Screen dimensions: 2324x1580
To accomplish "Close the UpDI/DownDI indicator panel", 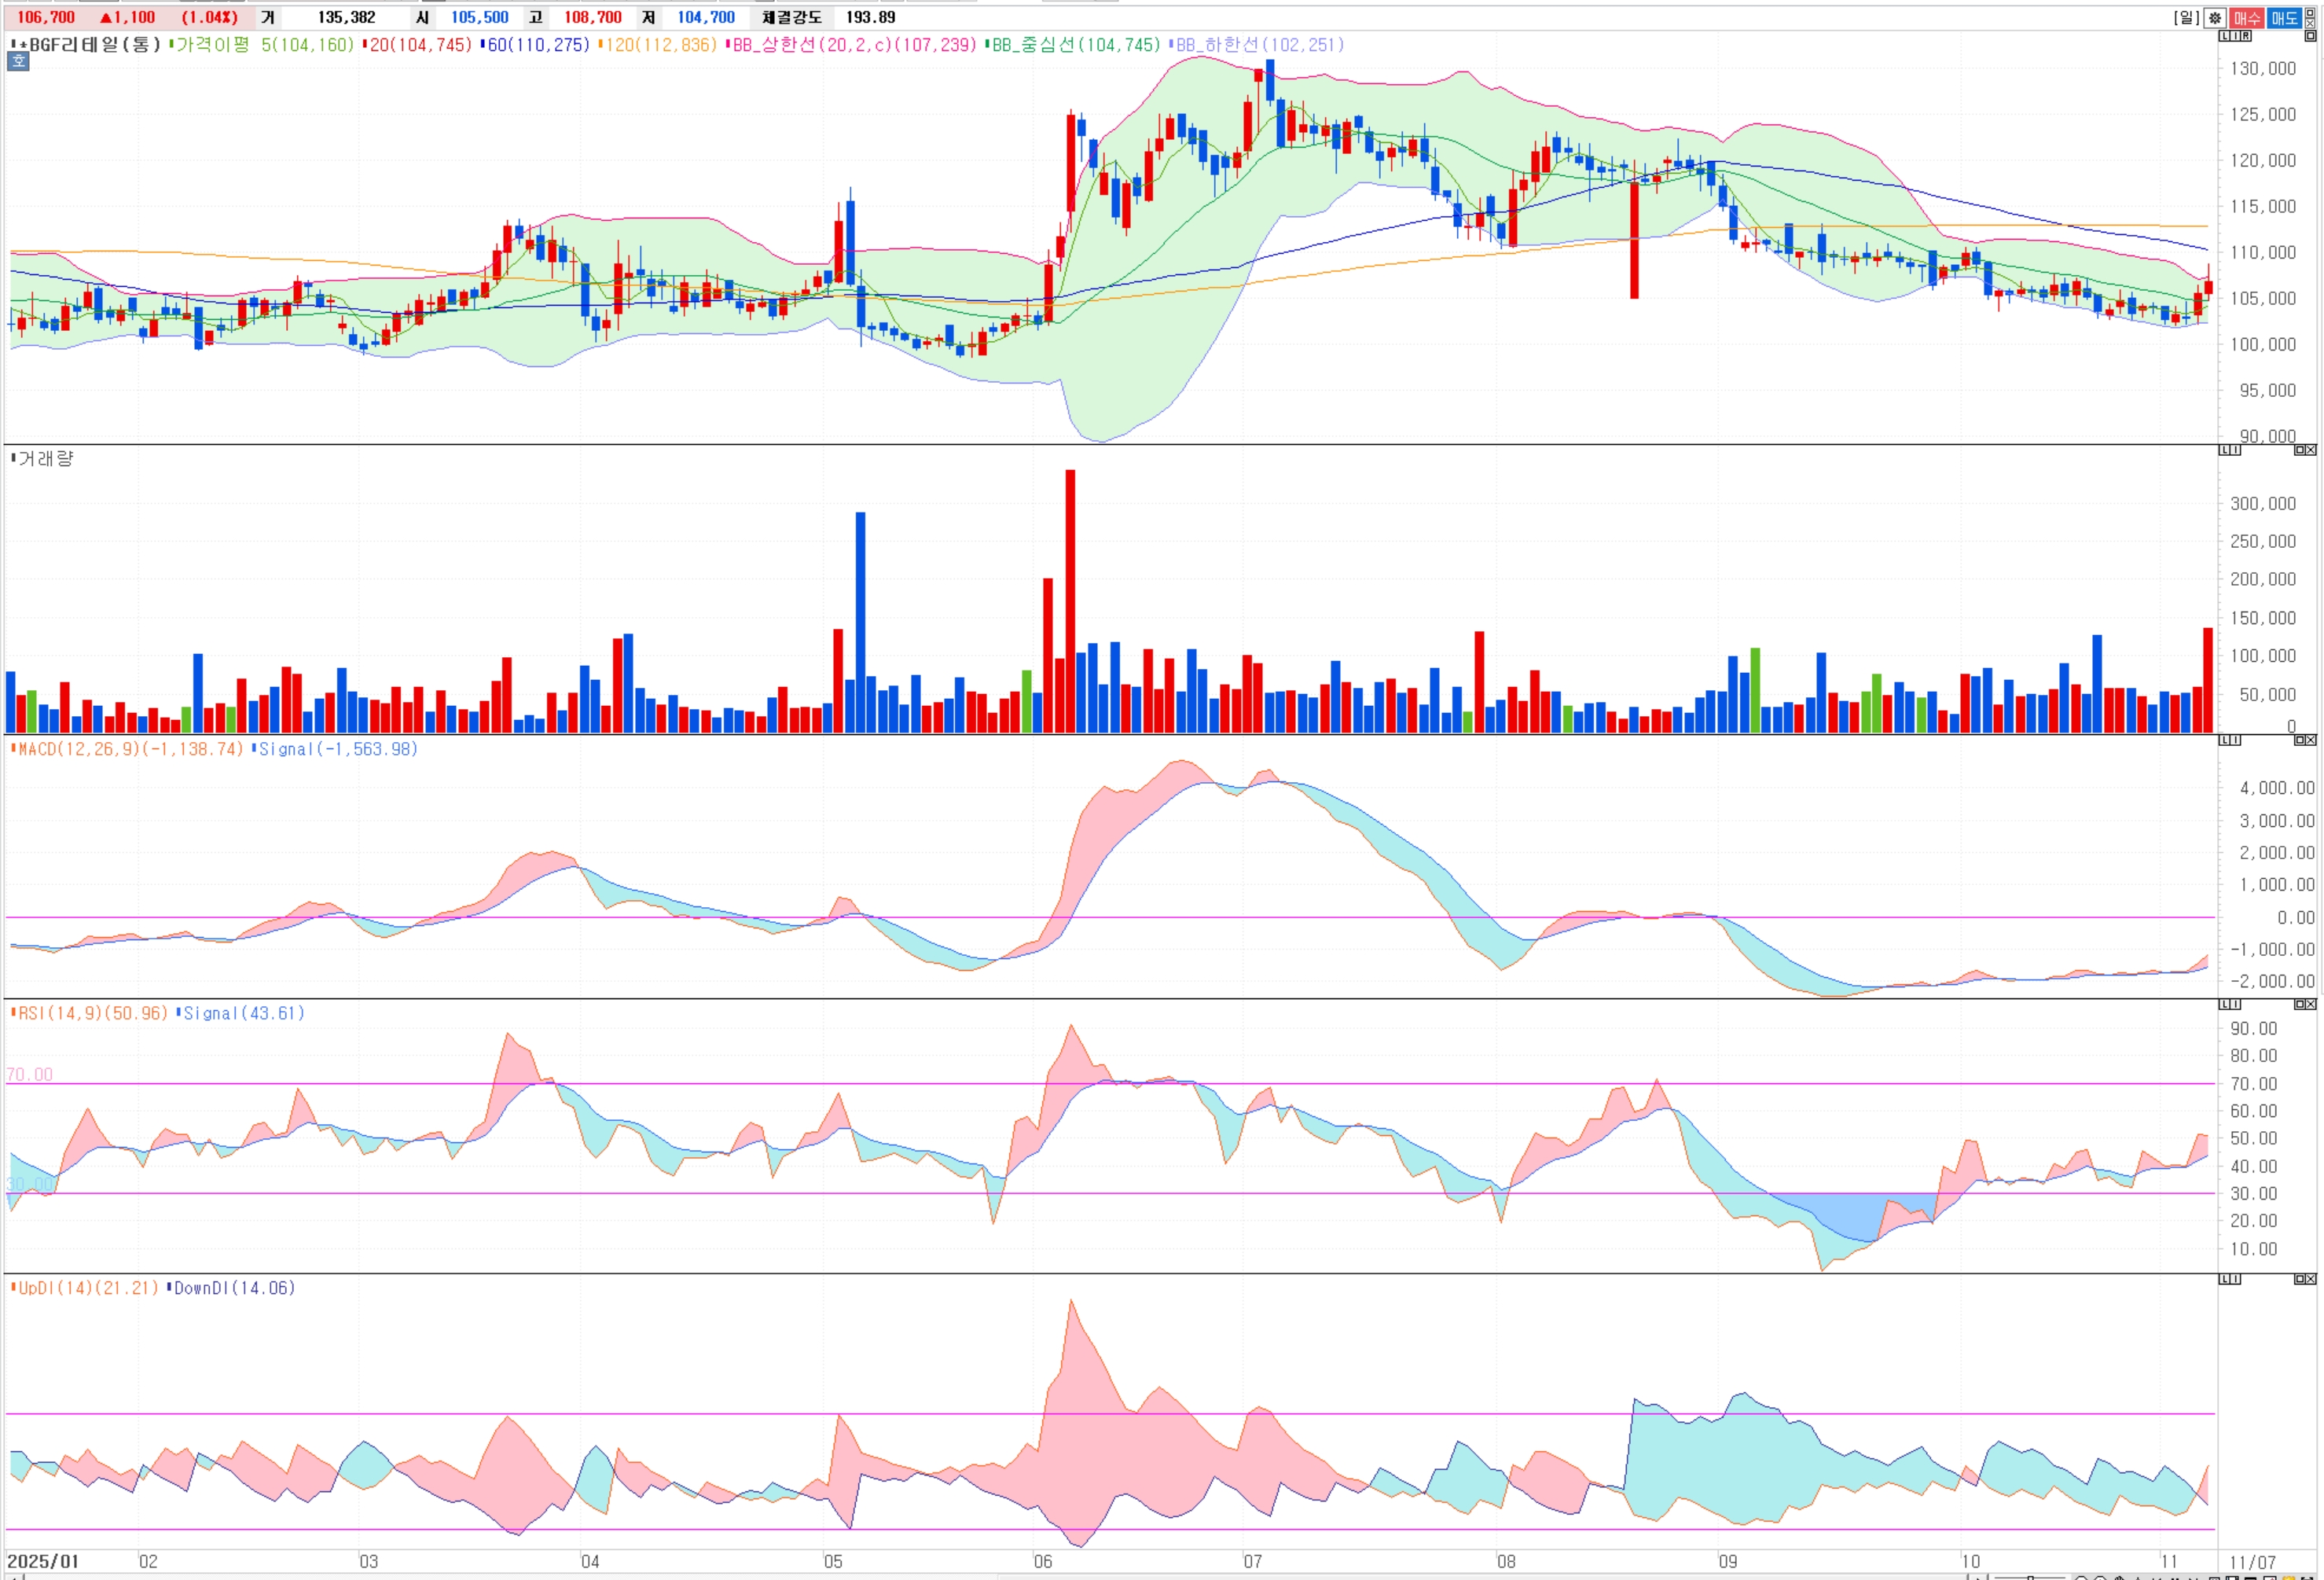I will (2310, 1279).
